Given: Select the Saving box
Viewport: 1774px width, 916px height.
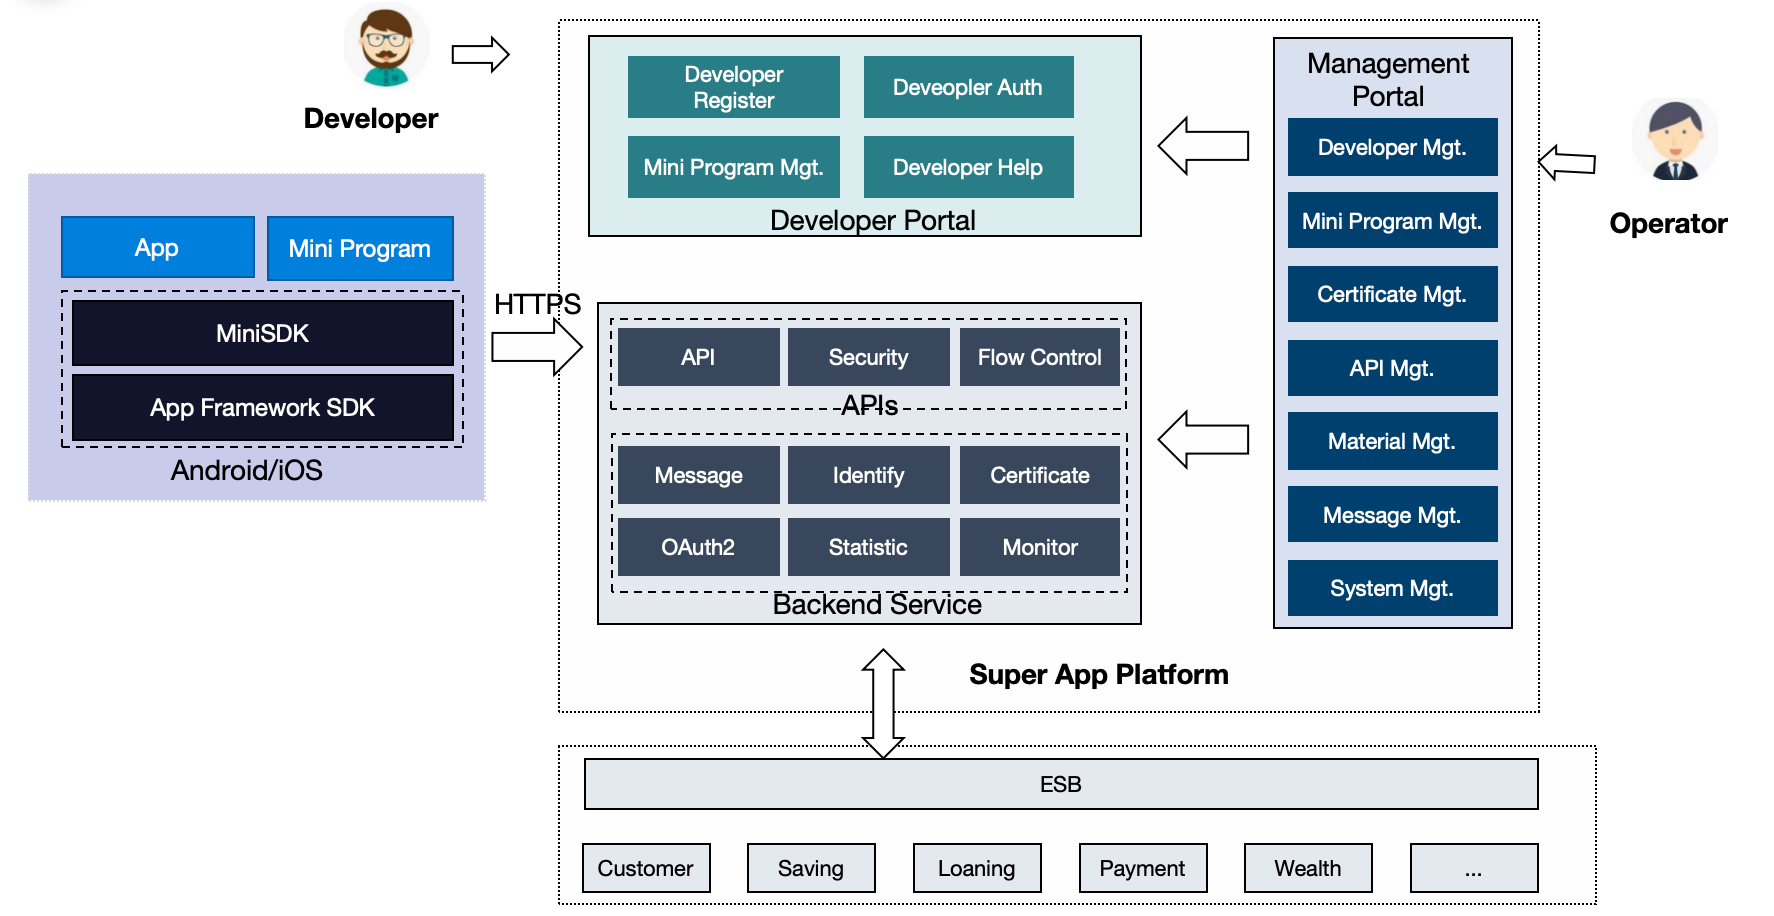Looking at the screenshot, I should pyautogui.click(x=811, y=868).
